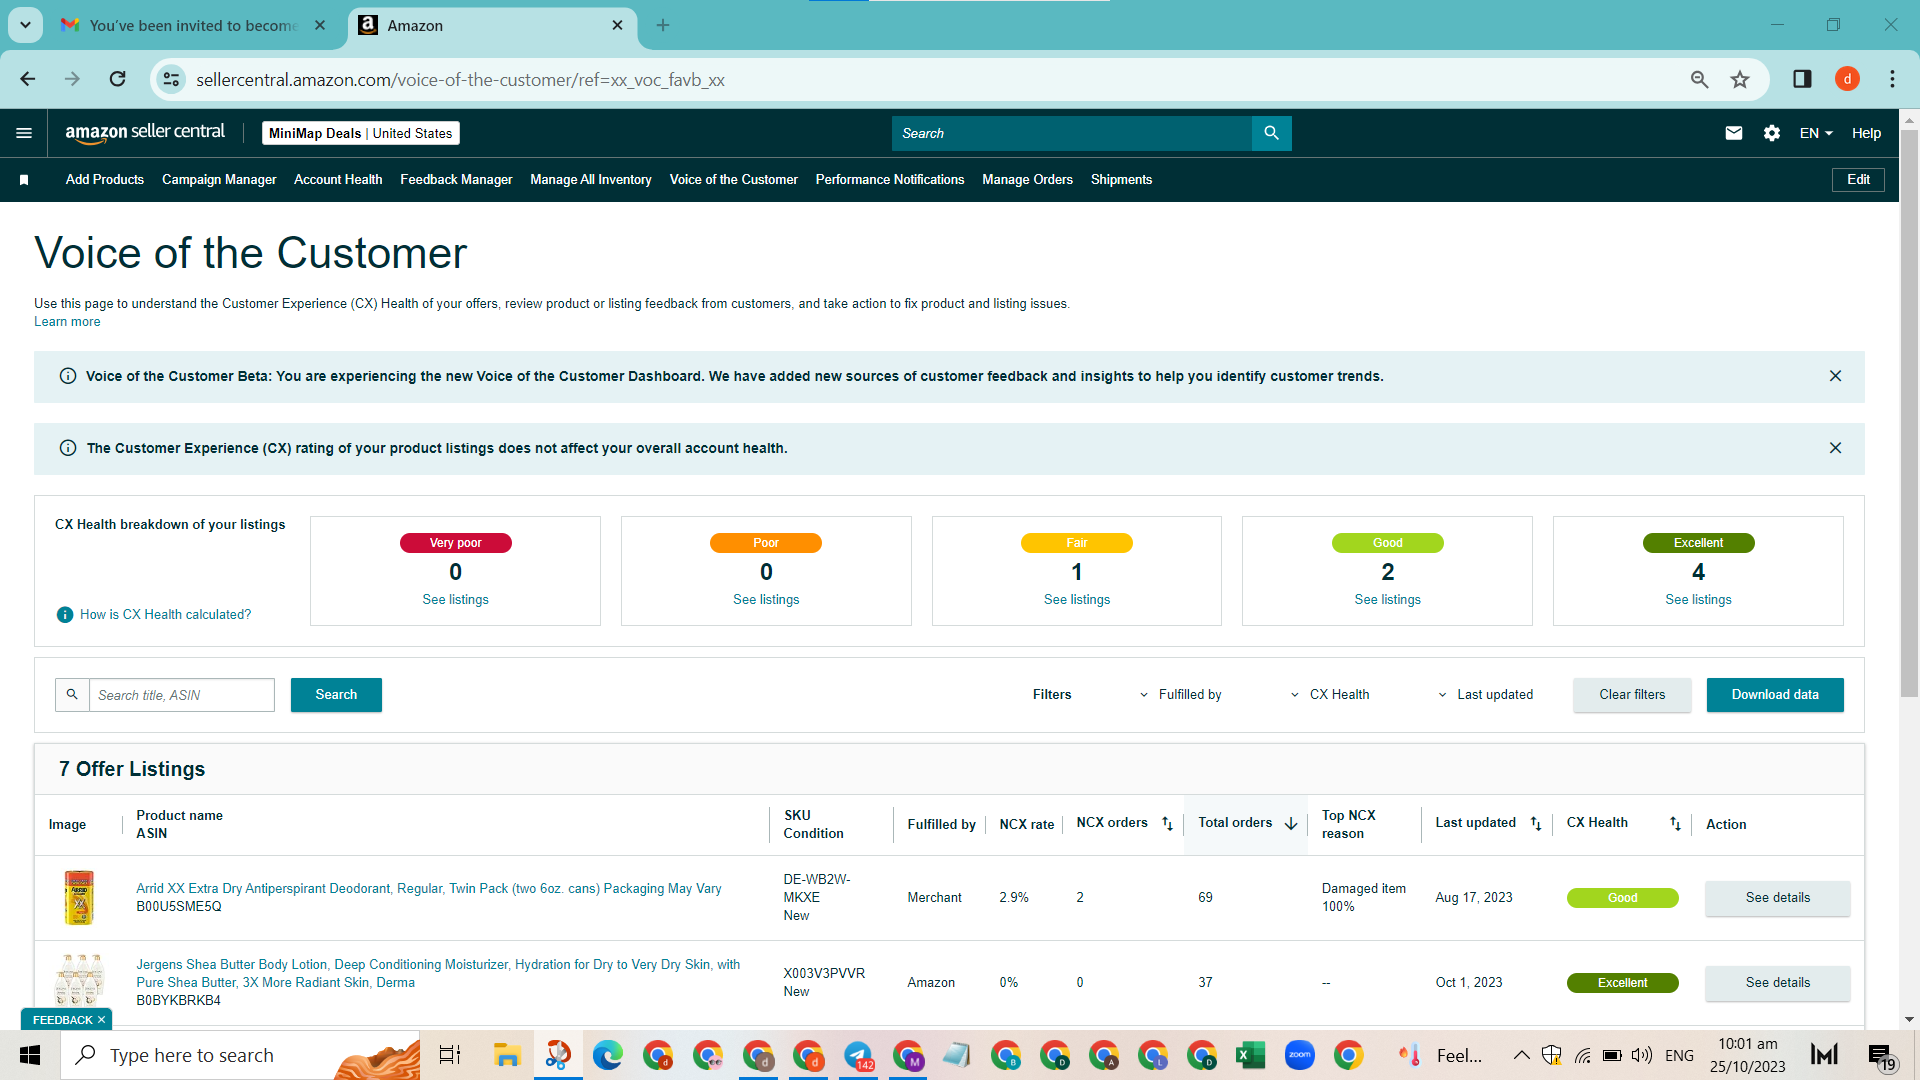Image resolution: width=1920 pixels, height=1080 pixels.
Task: Sort by Last updated column arrows
Action: pos(1536,824)
